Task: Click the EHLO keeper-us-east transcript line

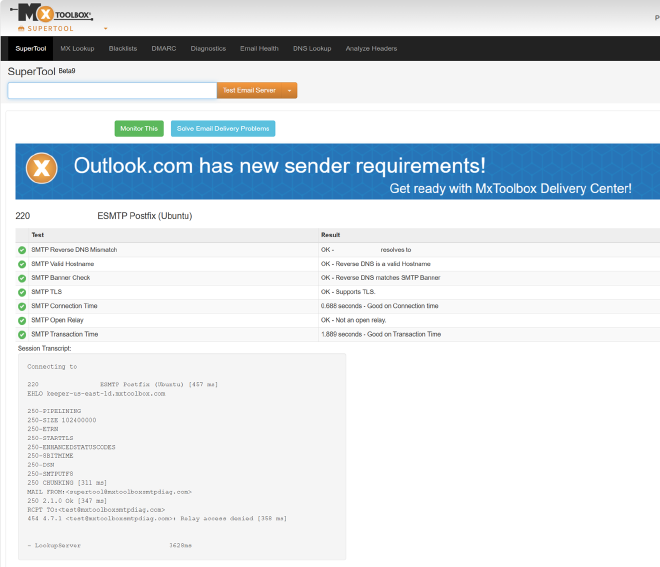Action: tap(96, 394)
